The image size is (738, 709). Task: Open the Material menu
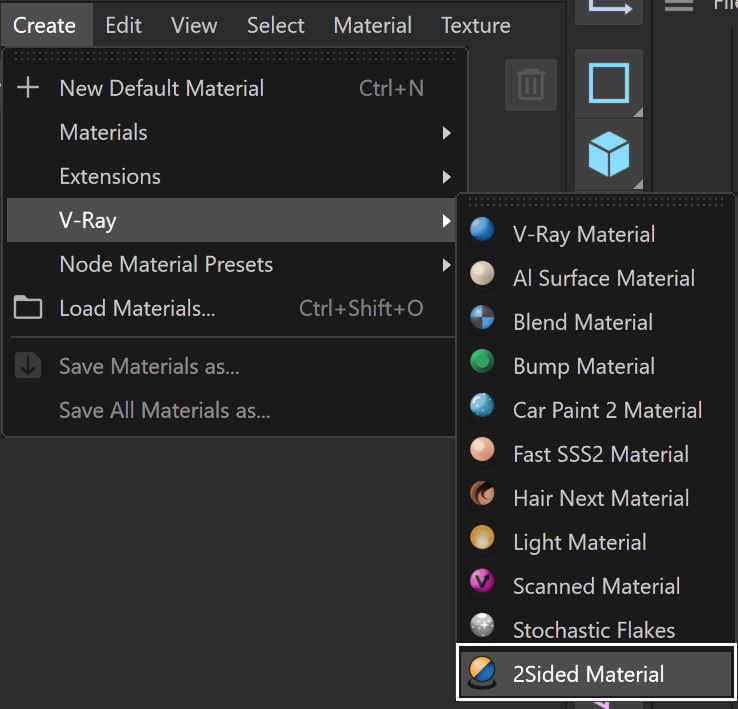[x=372, y=25]
